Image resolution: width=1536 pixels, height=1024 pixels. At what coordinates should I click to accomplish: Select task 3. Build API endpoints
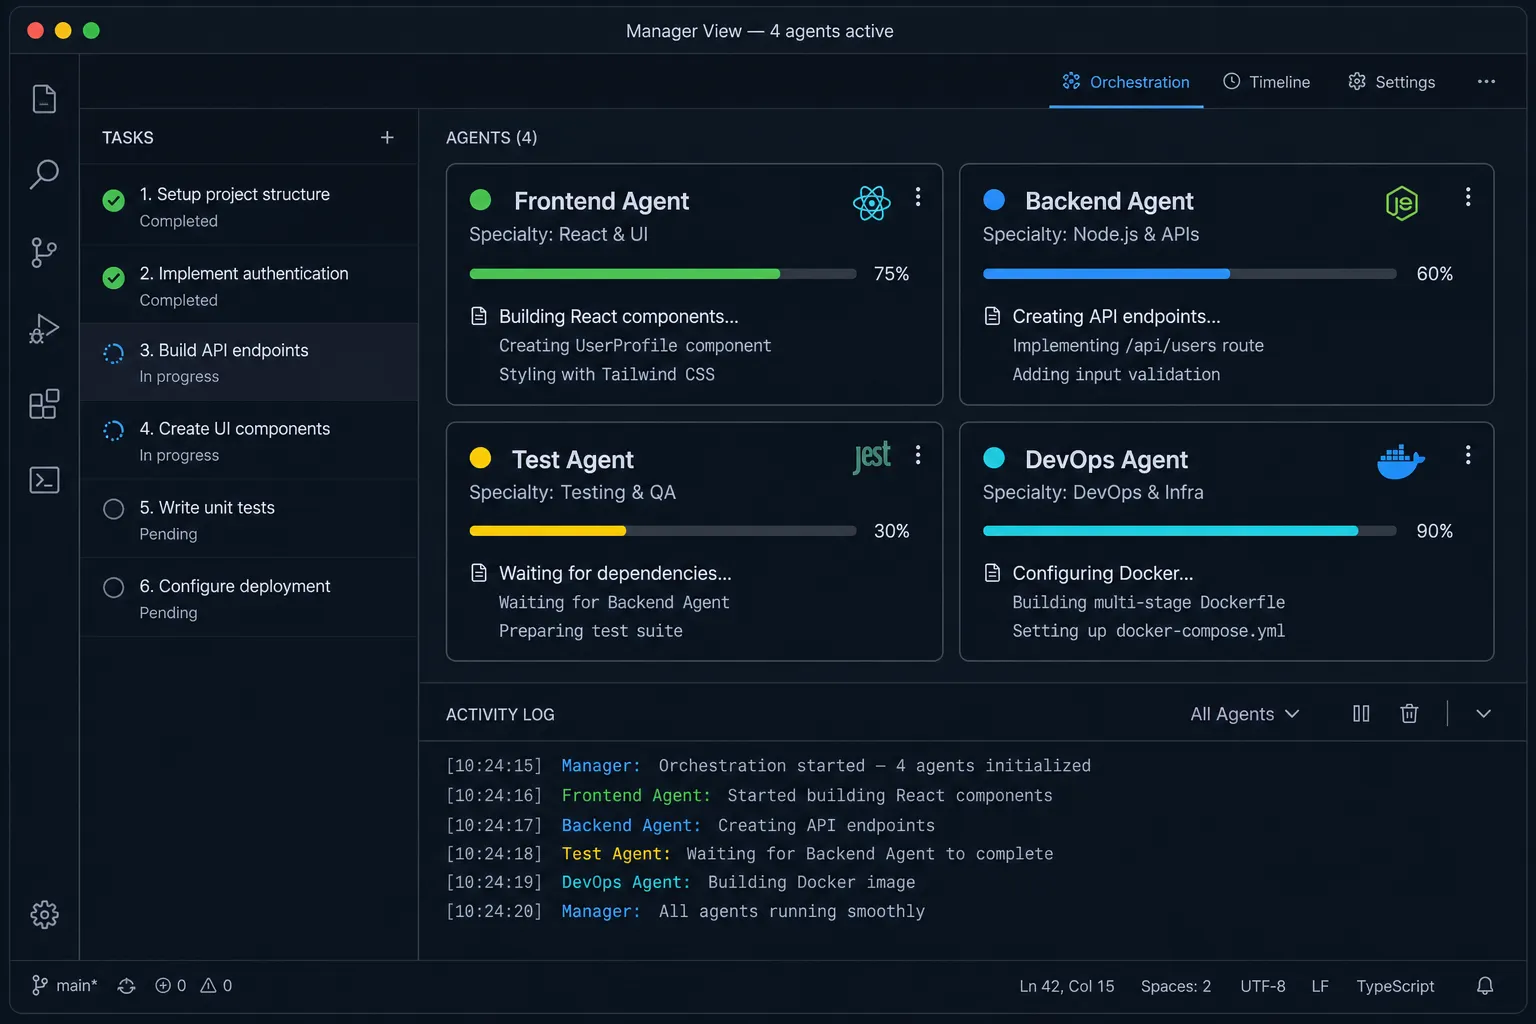tap(249, 362)
